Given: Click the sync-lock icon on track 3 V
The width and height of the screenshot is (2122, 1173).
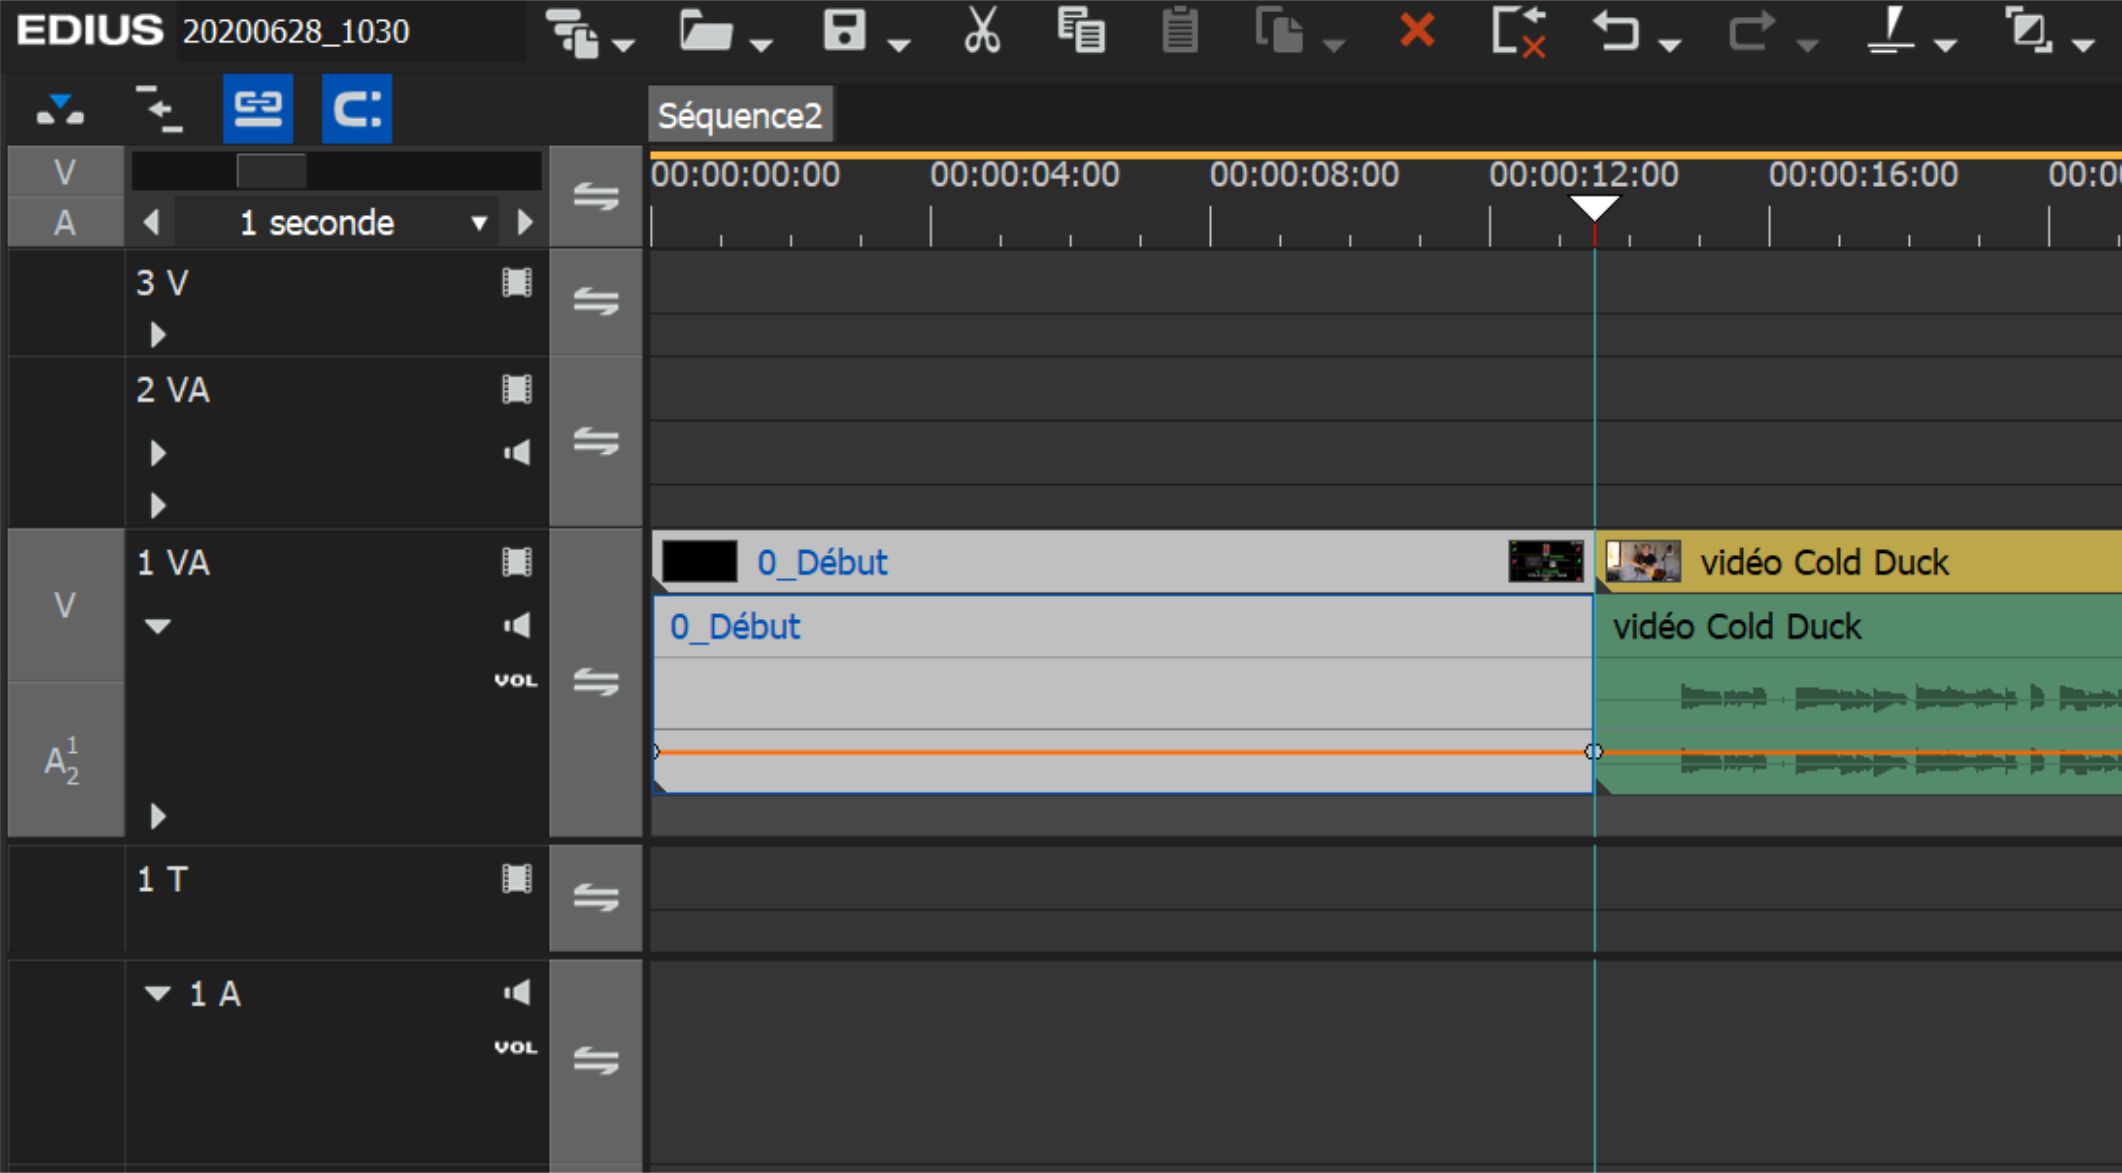Looking at the screenshot, I should pyautogui.click(x=596, y=300).
